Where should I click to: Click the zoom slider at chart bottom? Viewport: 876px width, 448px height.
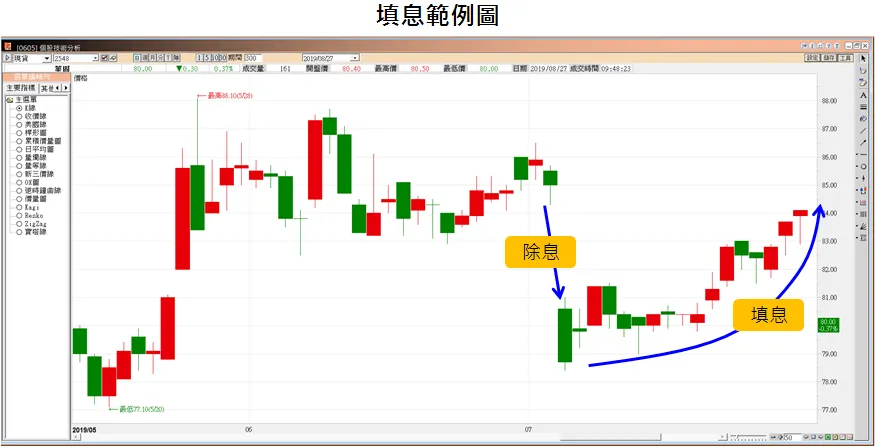pyautogui.click(x=750, y=438)
